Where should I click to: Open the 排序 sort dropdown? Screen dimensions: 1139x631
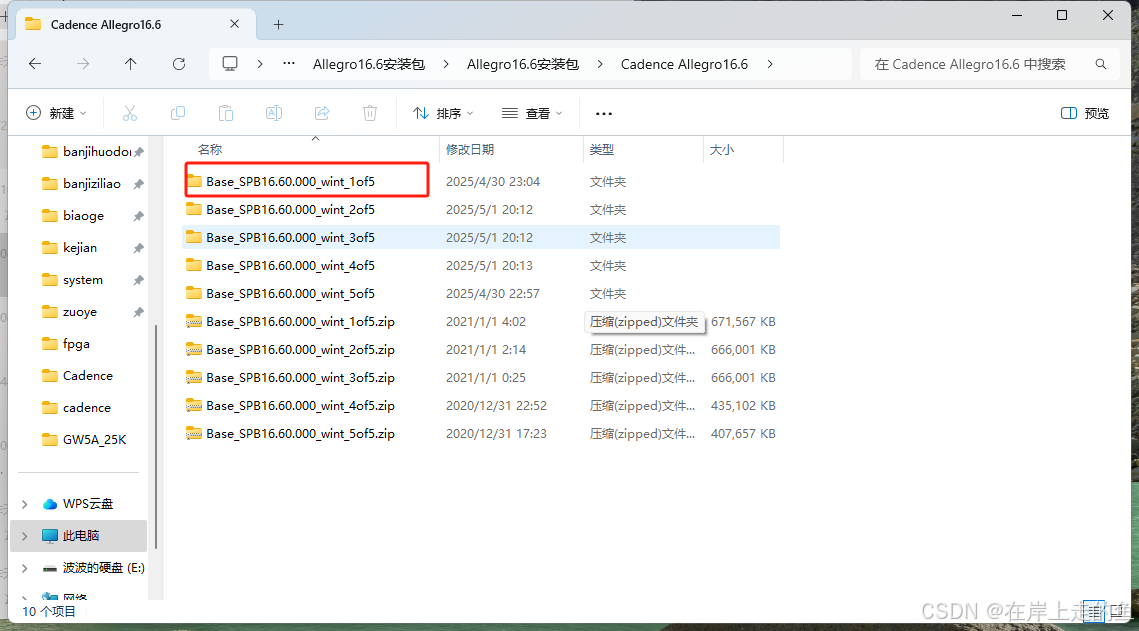(443, 113)
